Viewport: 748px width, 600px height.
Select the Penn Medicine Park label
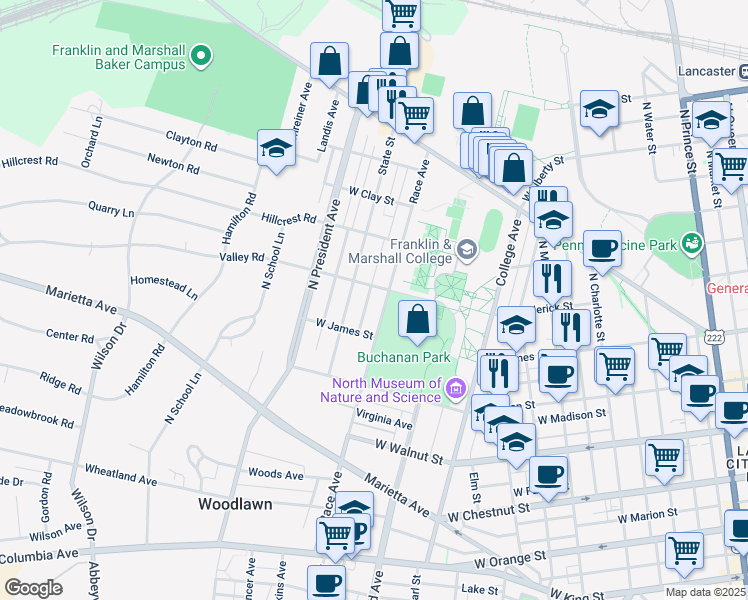[615, 245]
